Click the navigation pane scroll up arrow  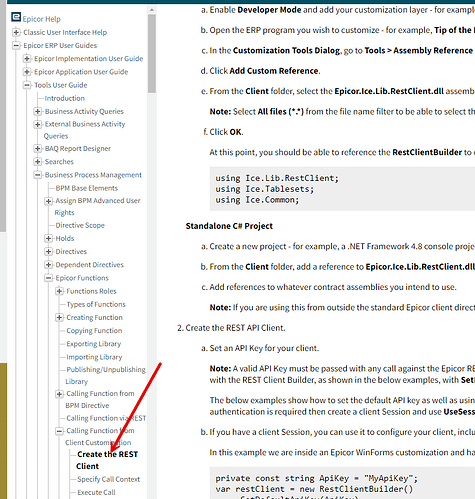(x=152, y=10)
